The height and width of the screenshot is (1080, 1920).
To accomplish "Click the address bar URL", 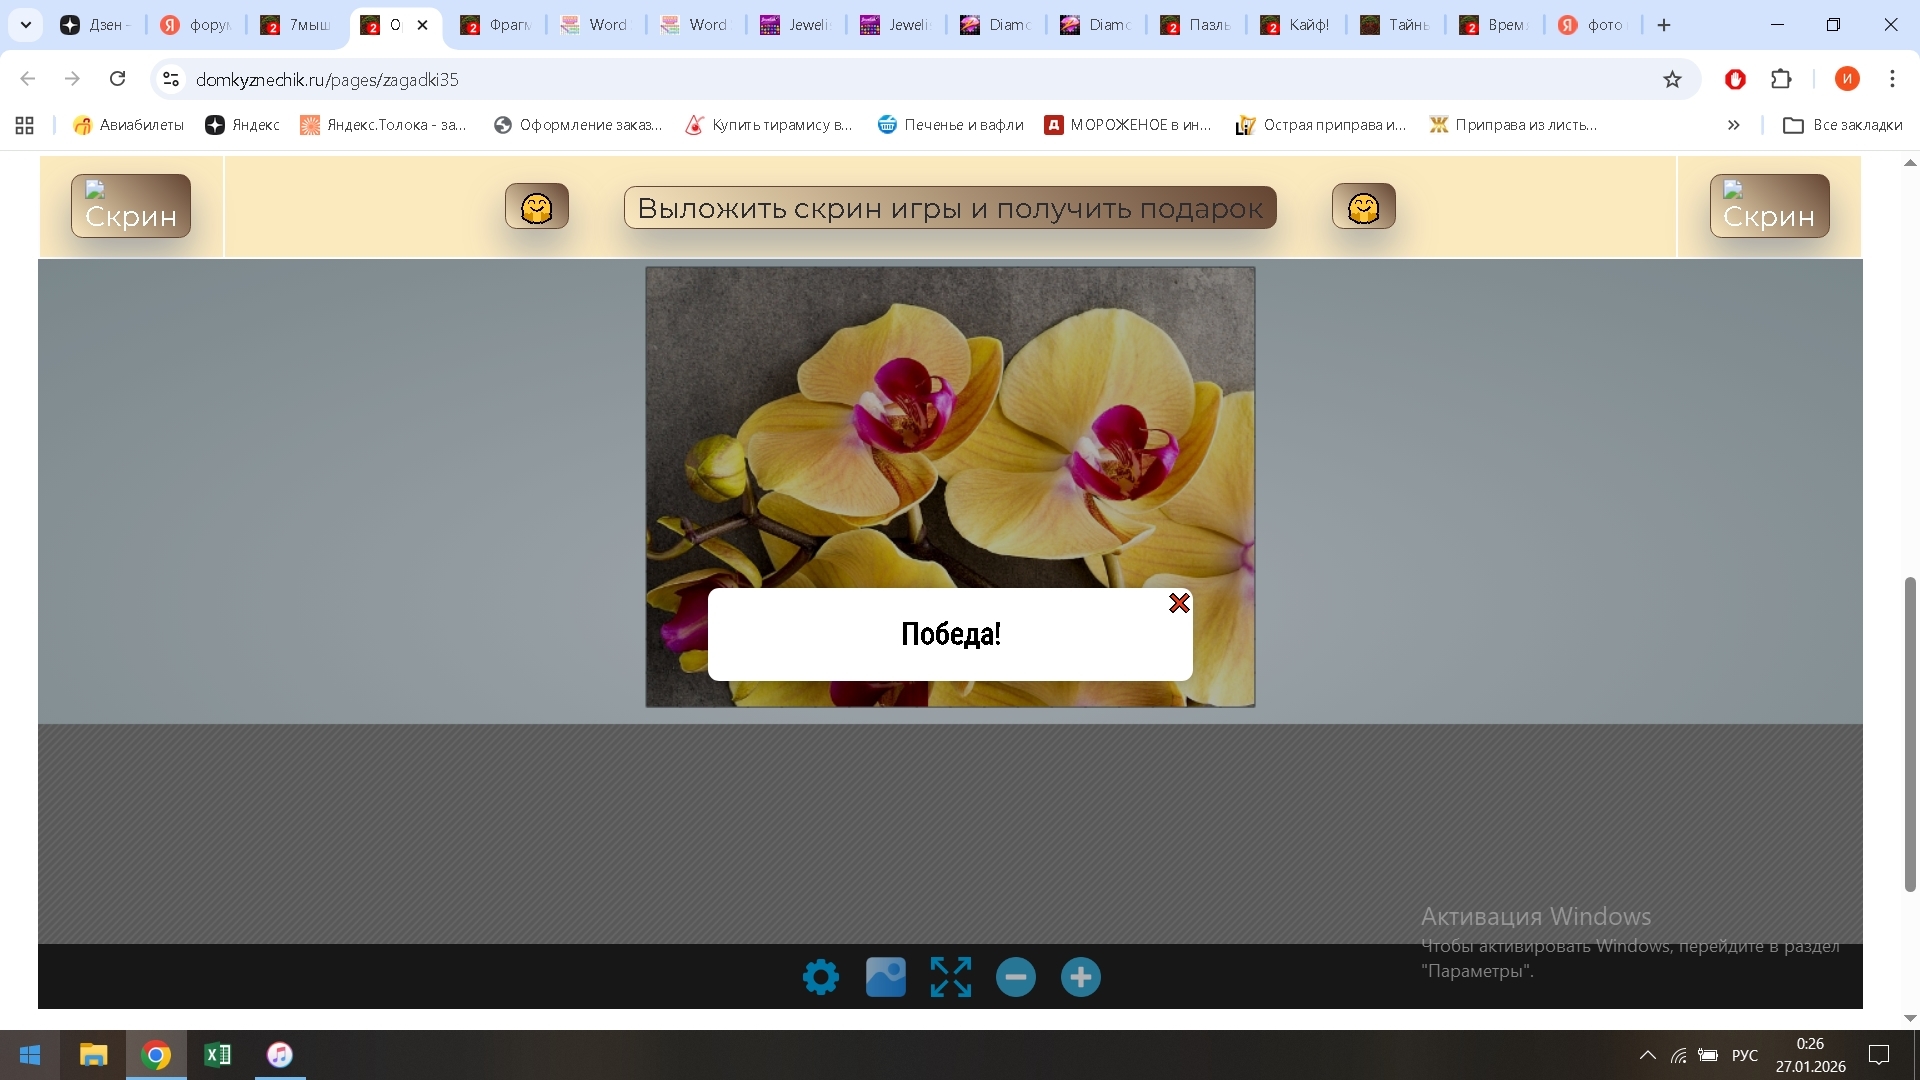I will pos(327,79).
